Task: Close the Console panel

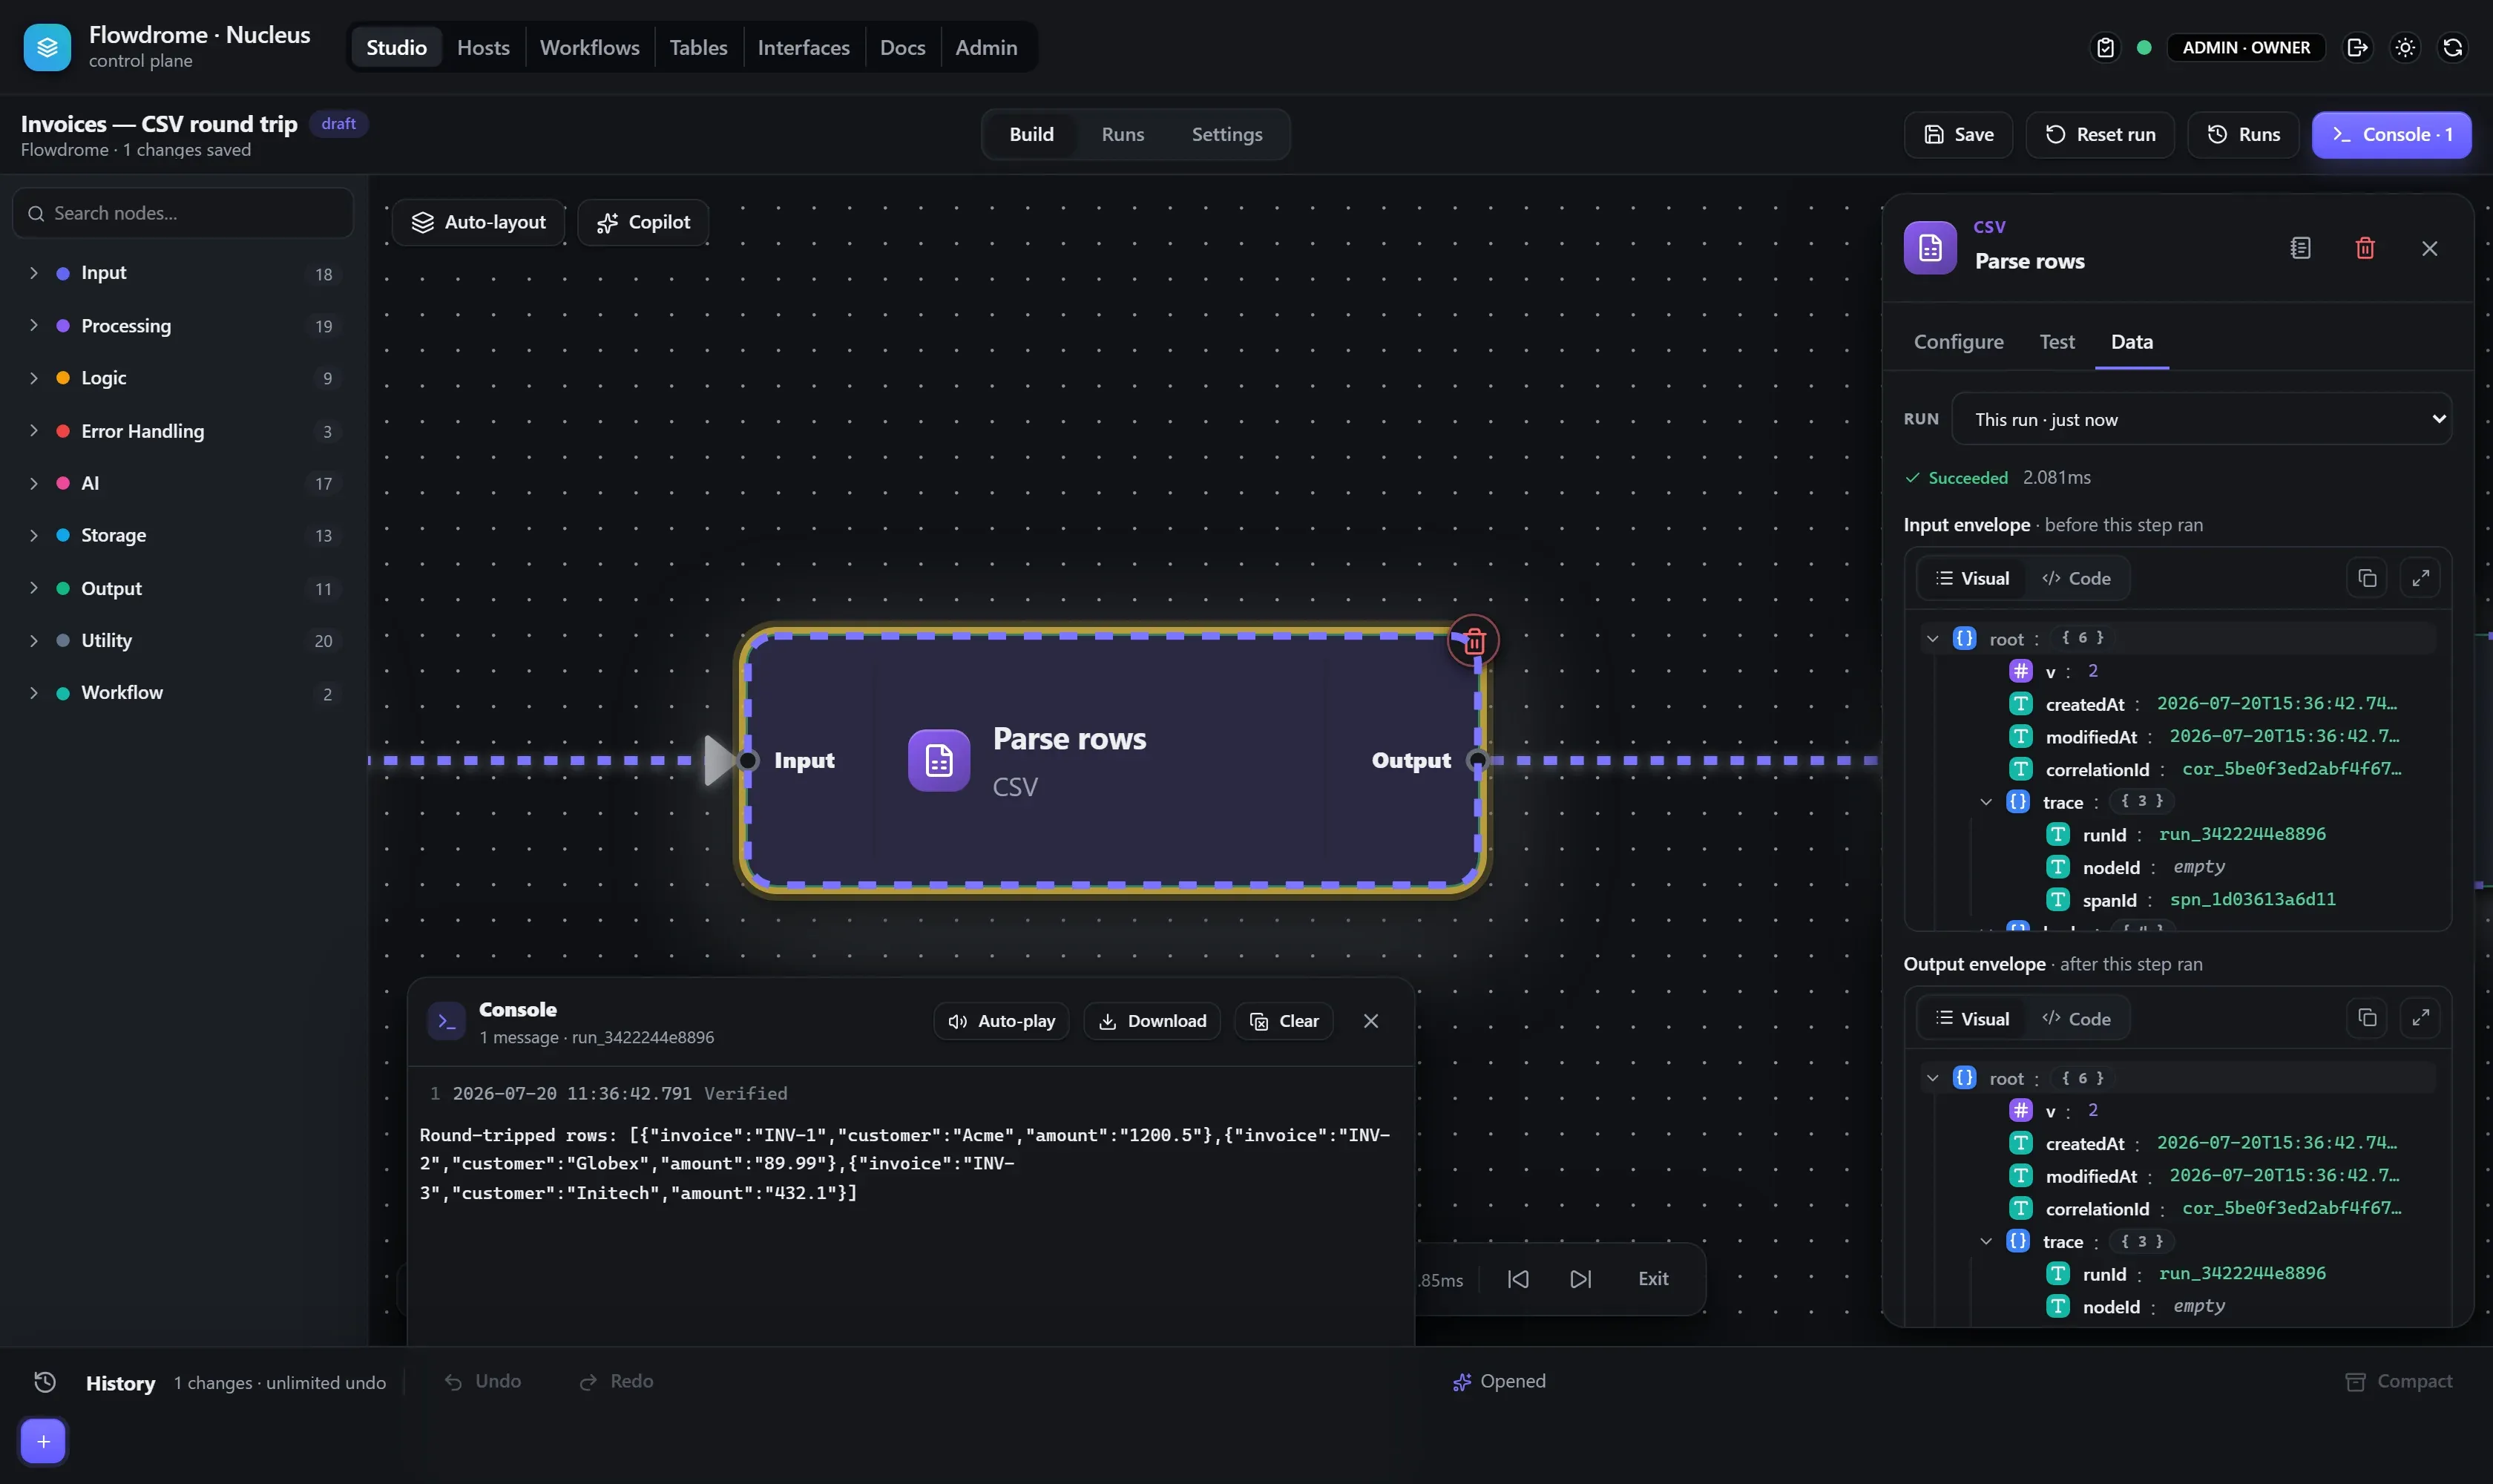Action: [x=1370, y=1021]
